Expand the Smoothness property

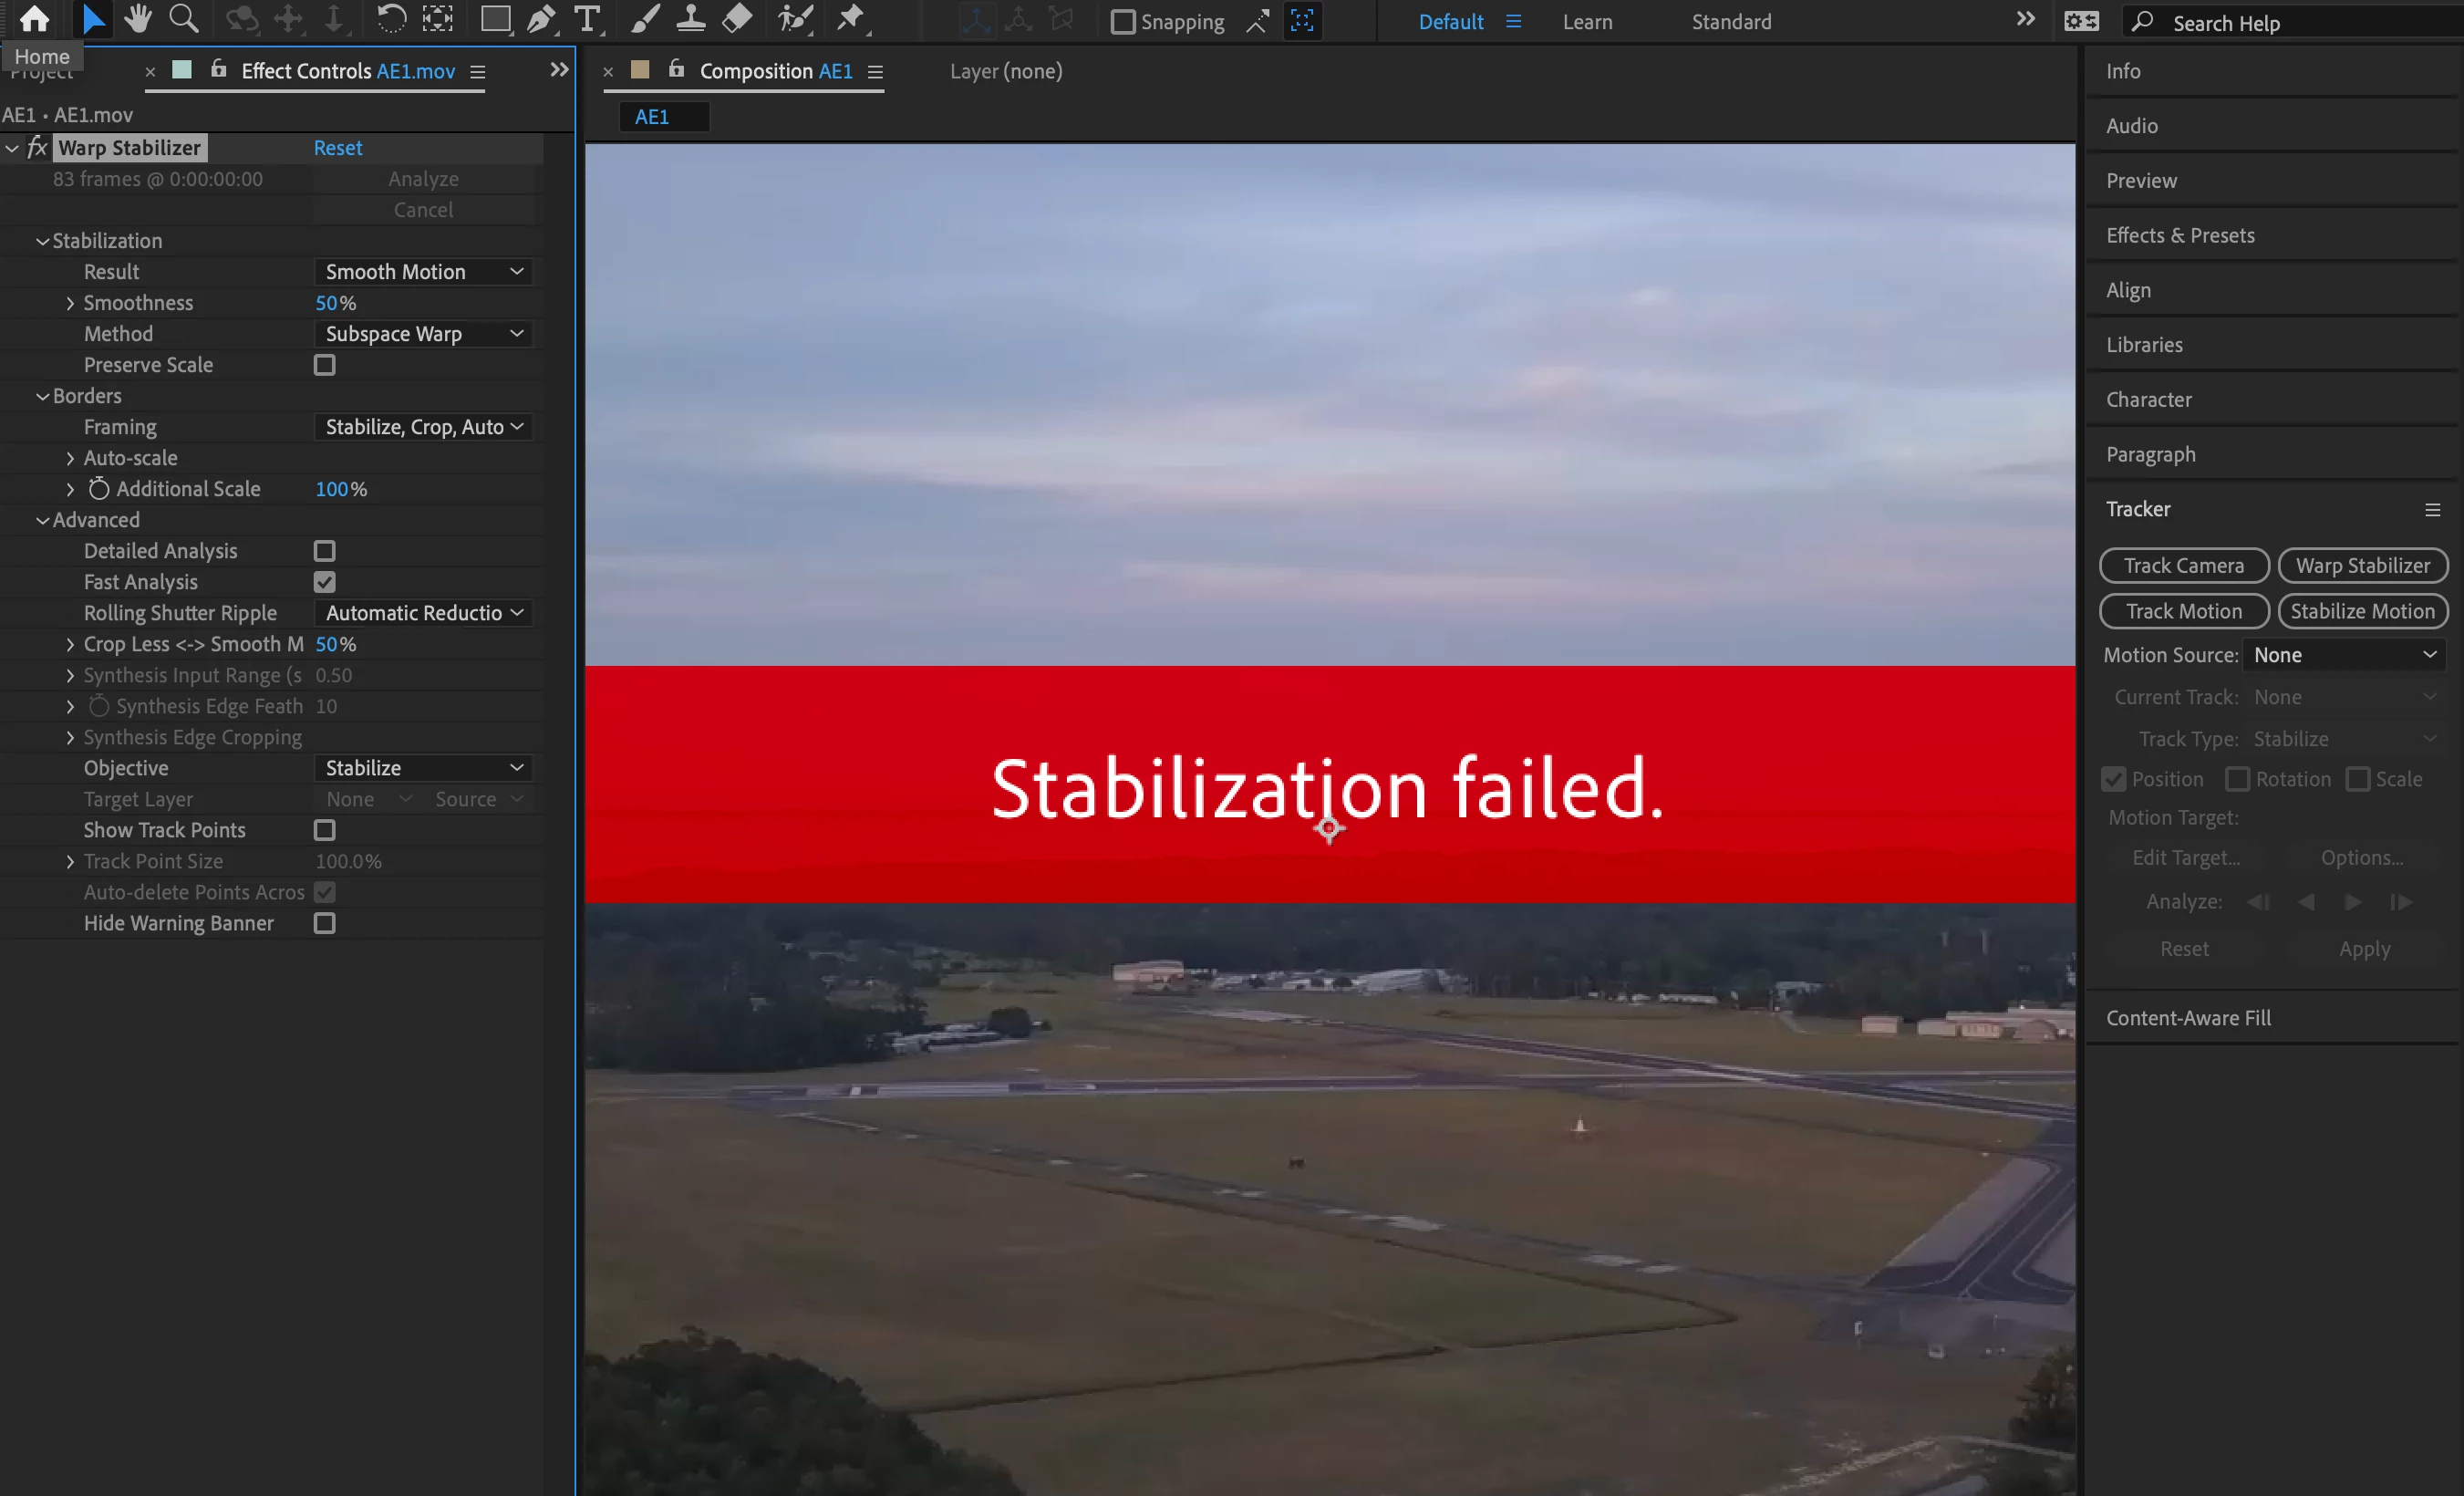click(70, 303)
